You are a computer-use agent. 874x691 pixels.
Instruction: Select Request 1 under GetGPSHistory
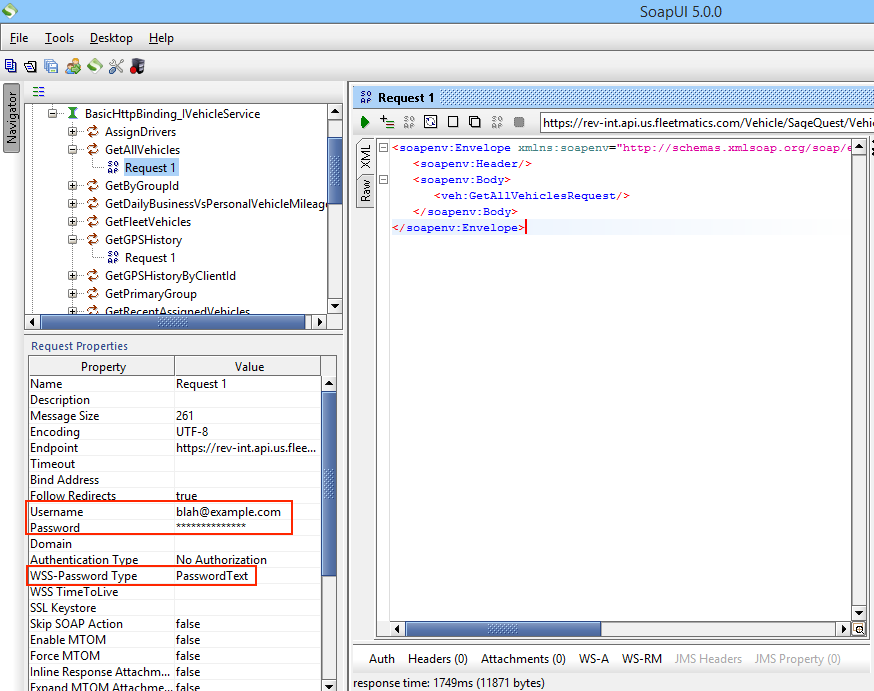[x=150, y=258]
